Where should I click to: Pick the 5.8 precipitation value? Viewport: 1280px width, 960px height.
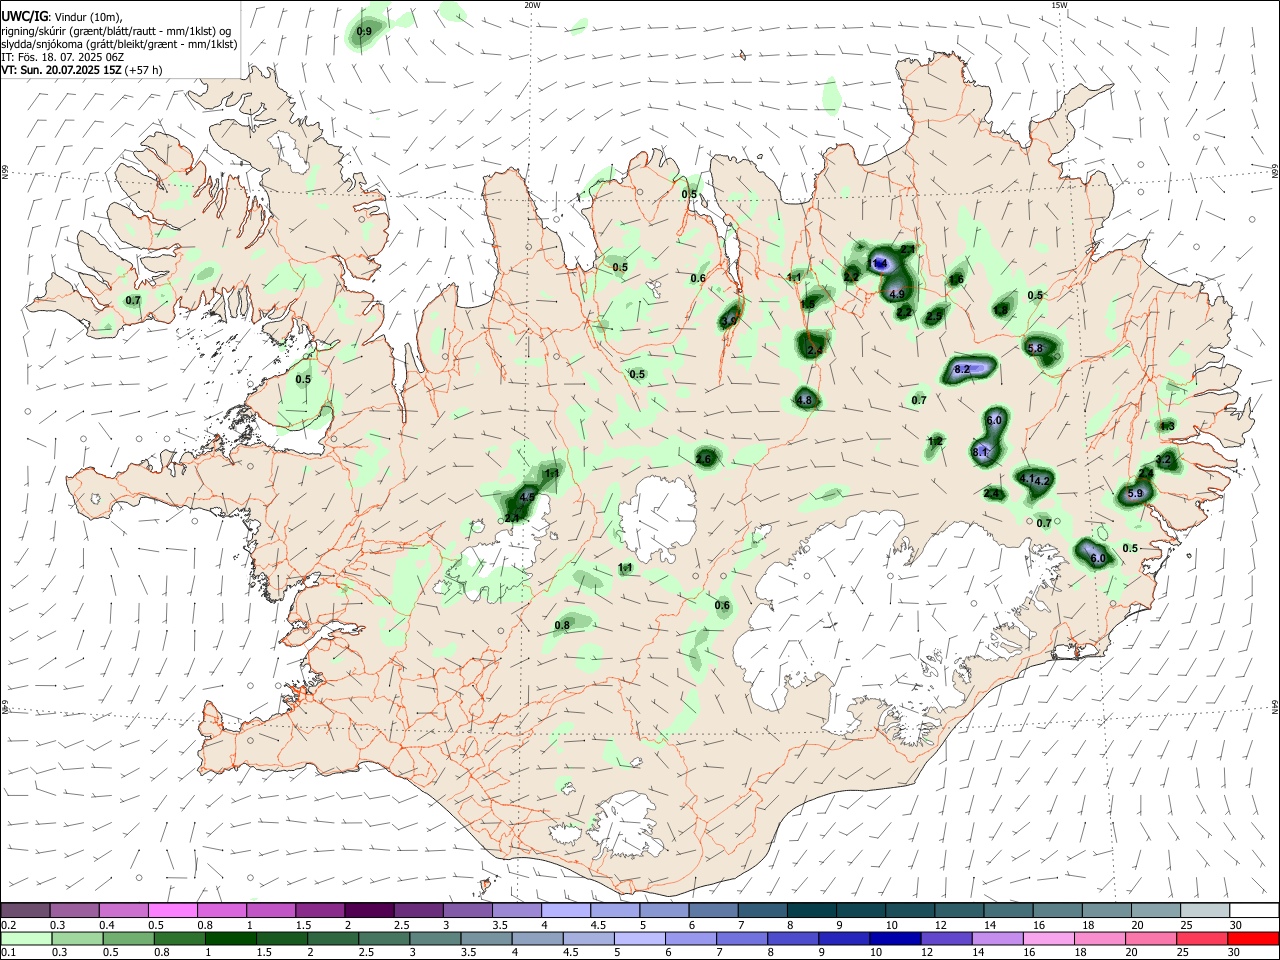[x=1035, y=348]
